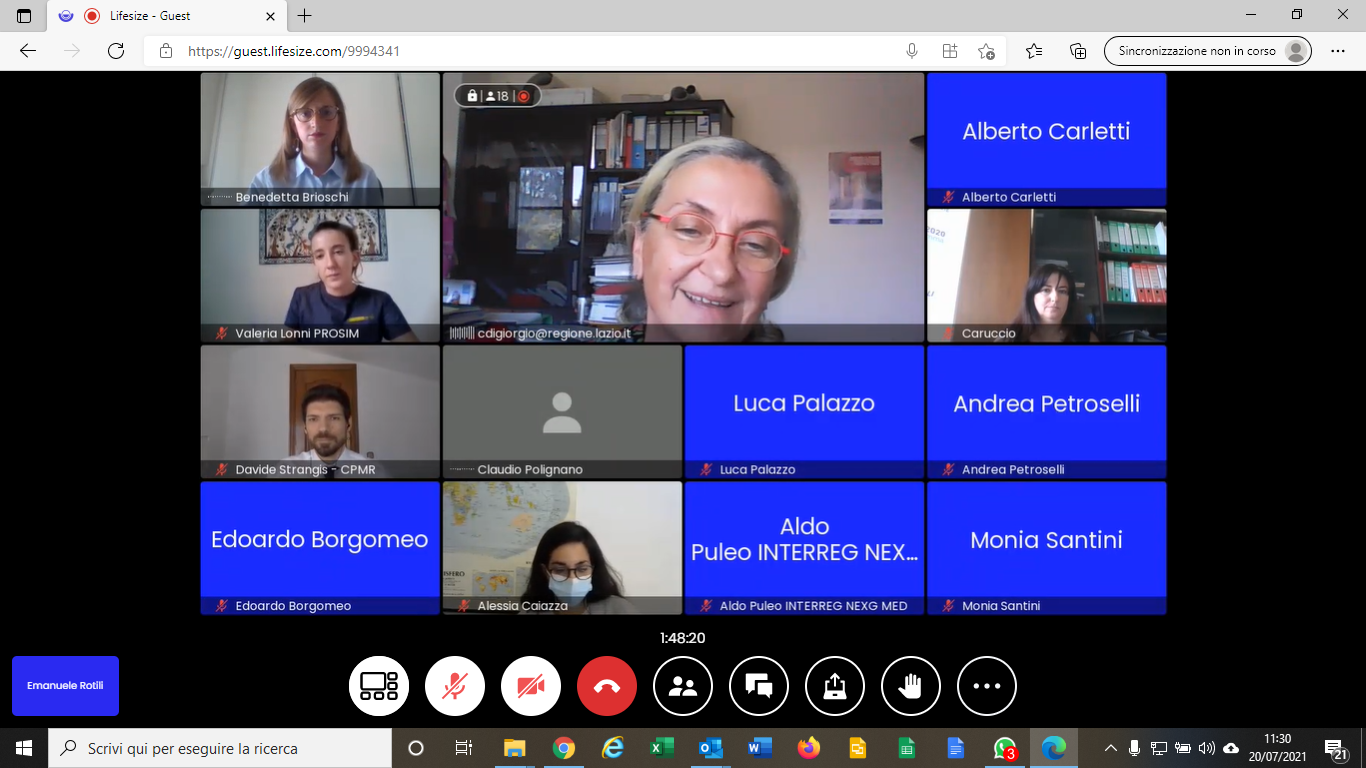Click the Sincronizzazione non in corso profile button
Screen dimensions: 1366x768
tap(1207, 51)
